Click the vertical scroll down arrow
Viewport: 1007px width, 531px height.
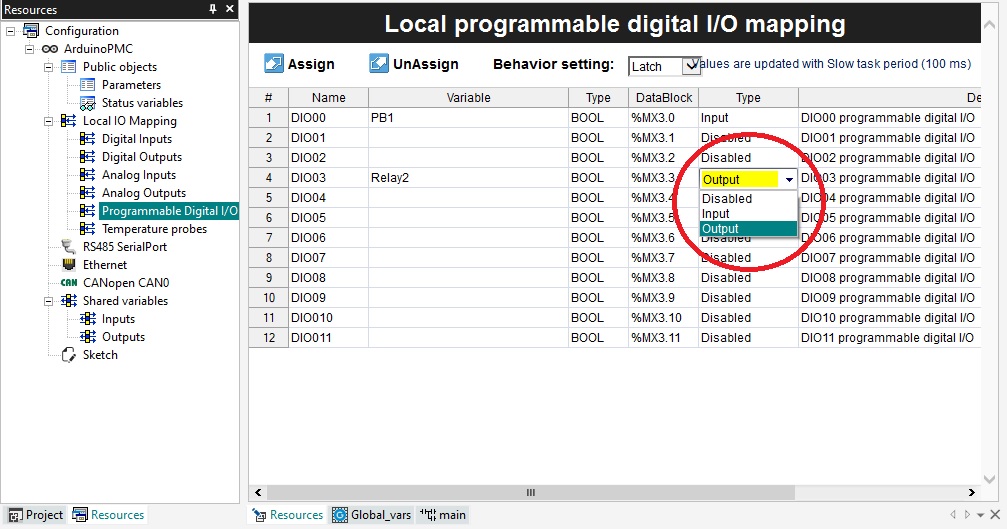[x=990, y=480]
